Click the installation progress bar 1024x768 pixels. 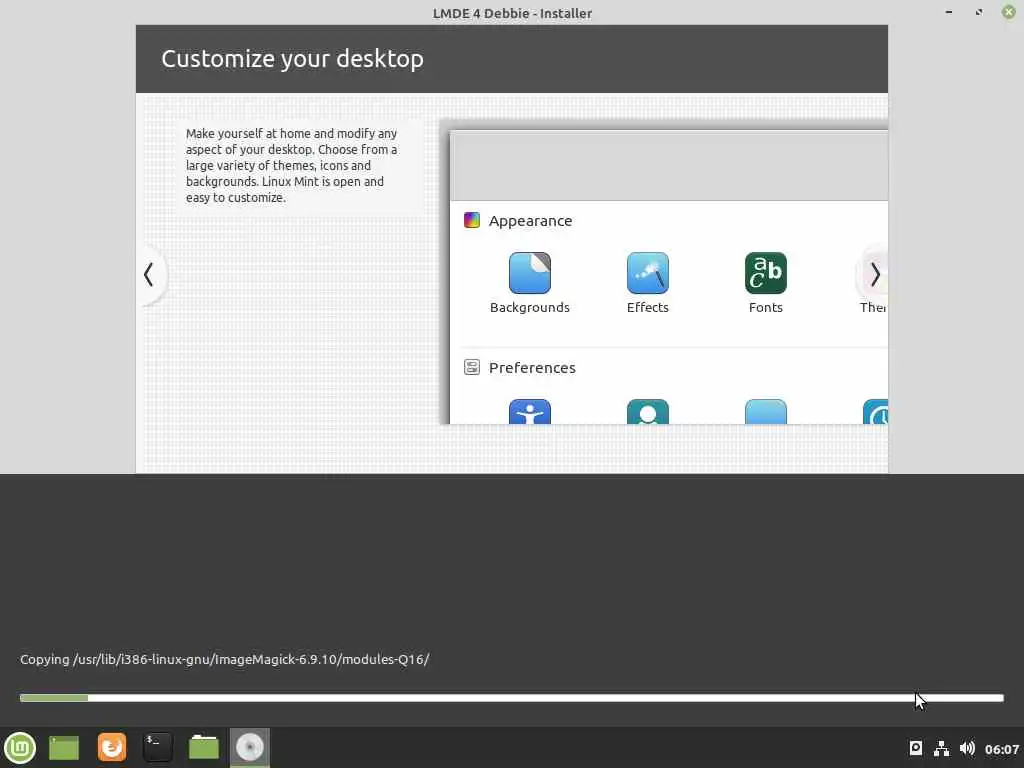511,698
